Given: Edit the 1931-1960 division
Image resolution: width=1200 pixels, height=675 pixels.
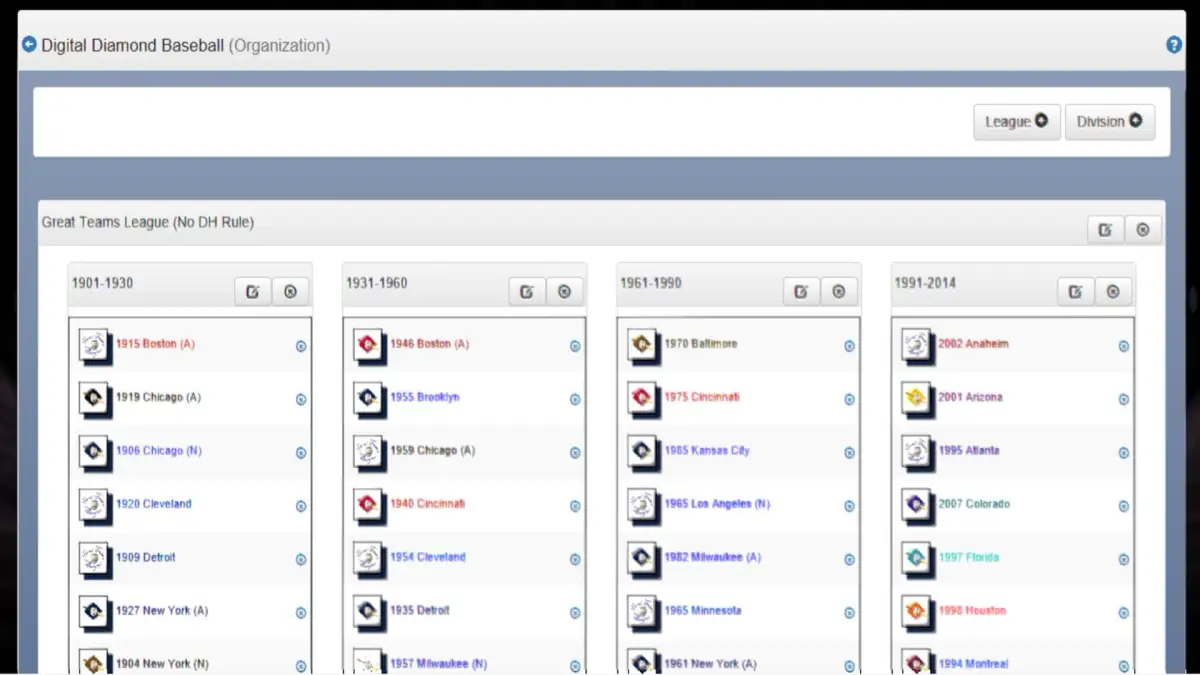Looking at the screenshot, I should tap(527, 291).
